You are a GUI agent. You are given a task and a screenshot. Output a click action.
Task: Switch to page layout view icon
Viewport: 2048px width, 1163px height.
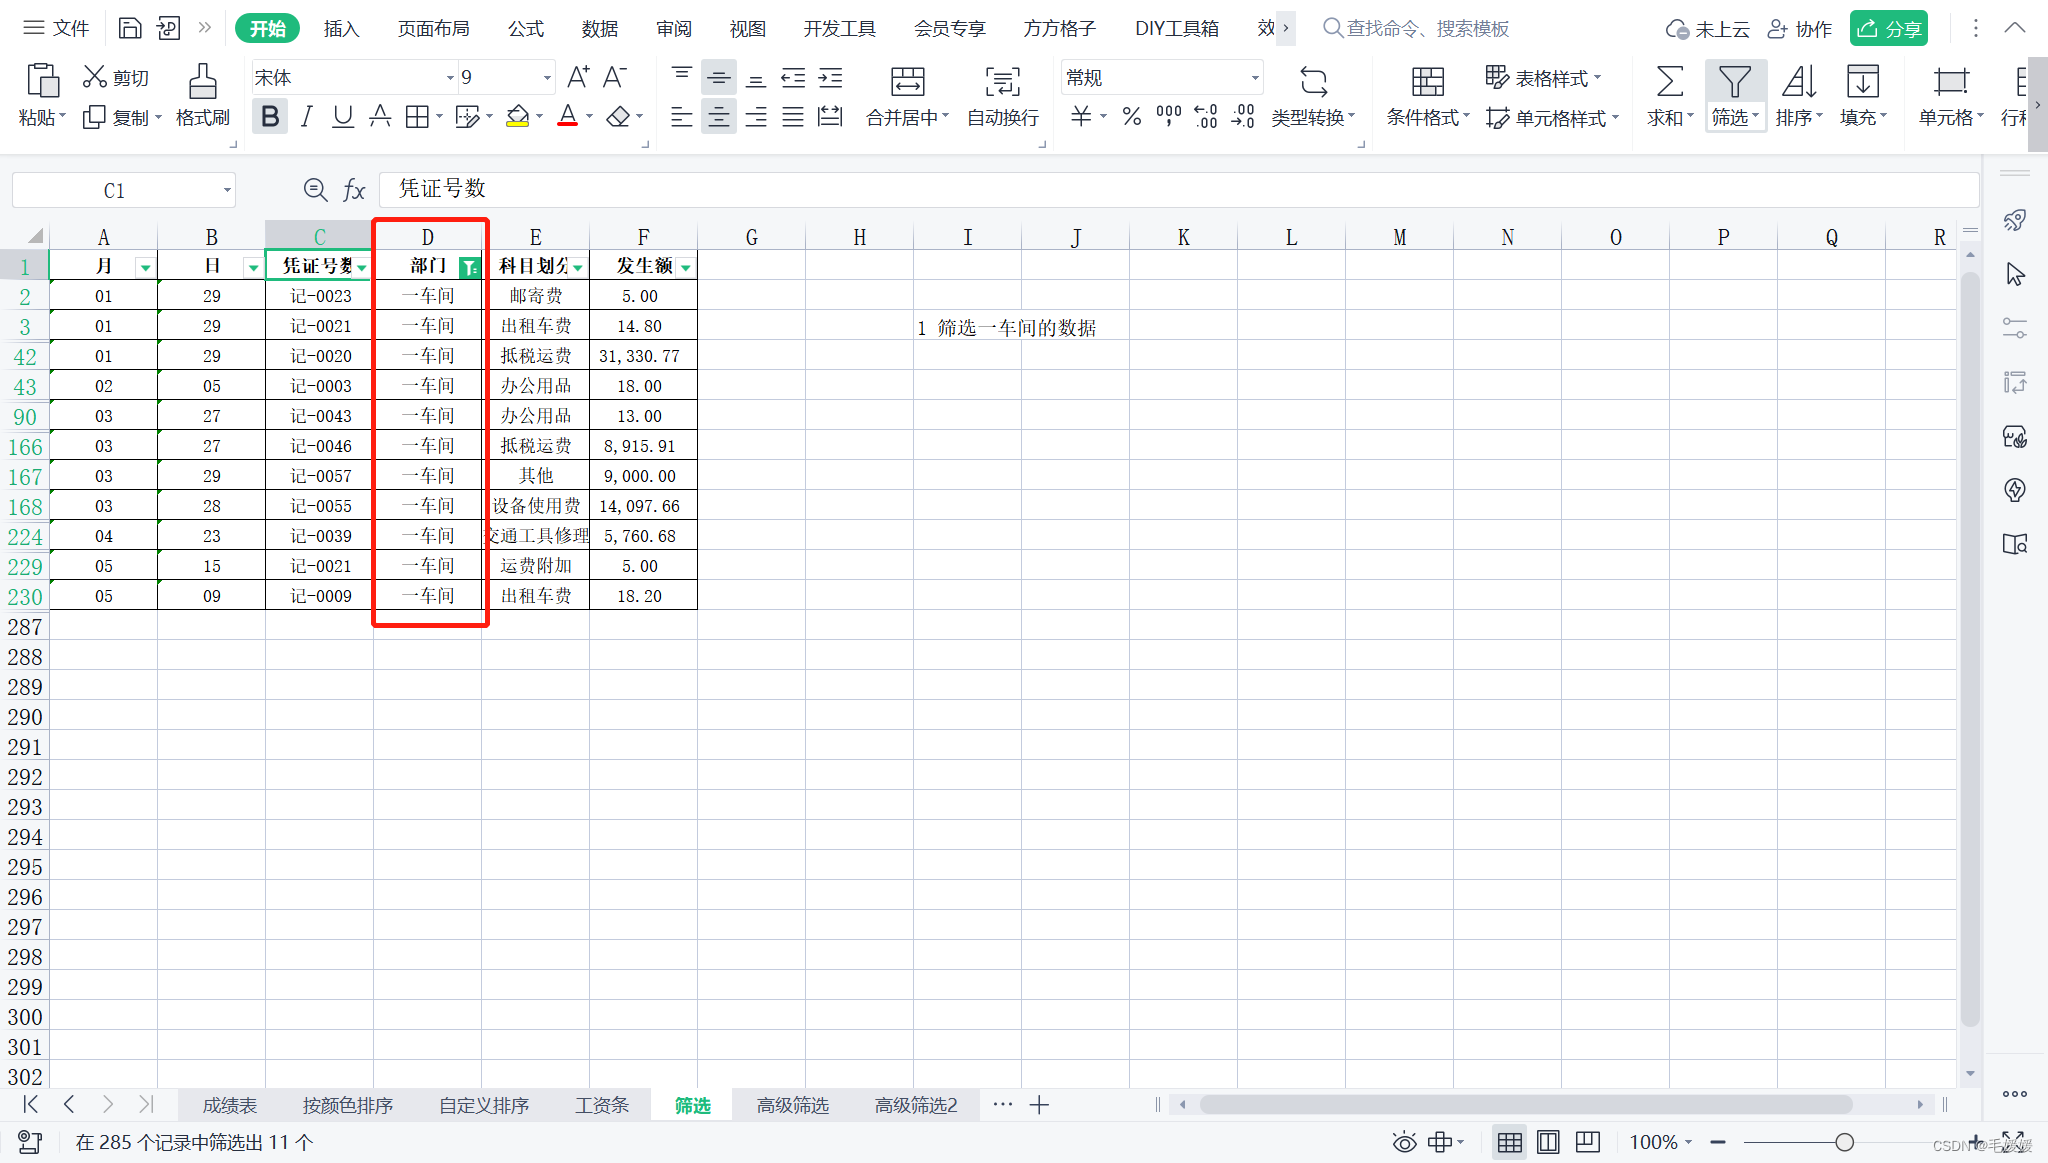click(x=1548, y=1142)
